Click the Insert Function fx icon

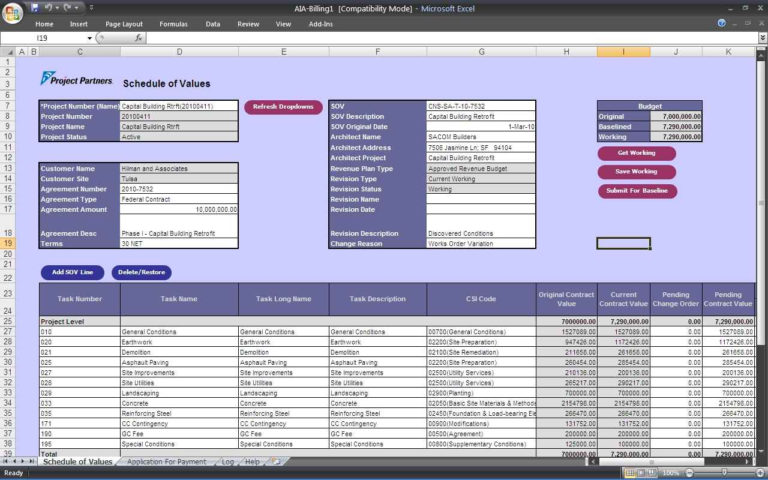click(x=138, y=38)
